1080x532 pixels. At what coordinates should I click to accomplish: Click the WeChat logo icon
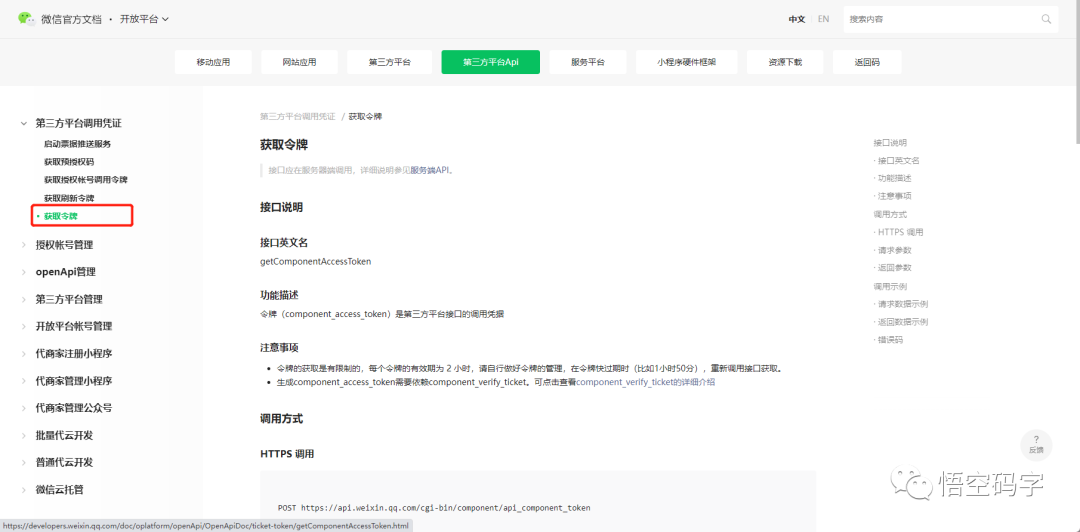click(27, 19)
